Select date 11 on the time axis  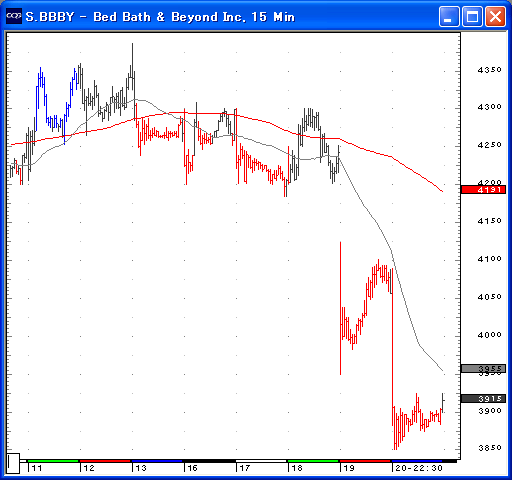click(37, 468)
